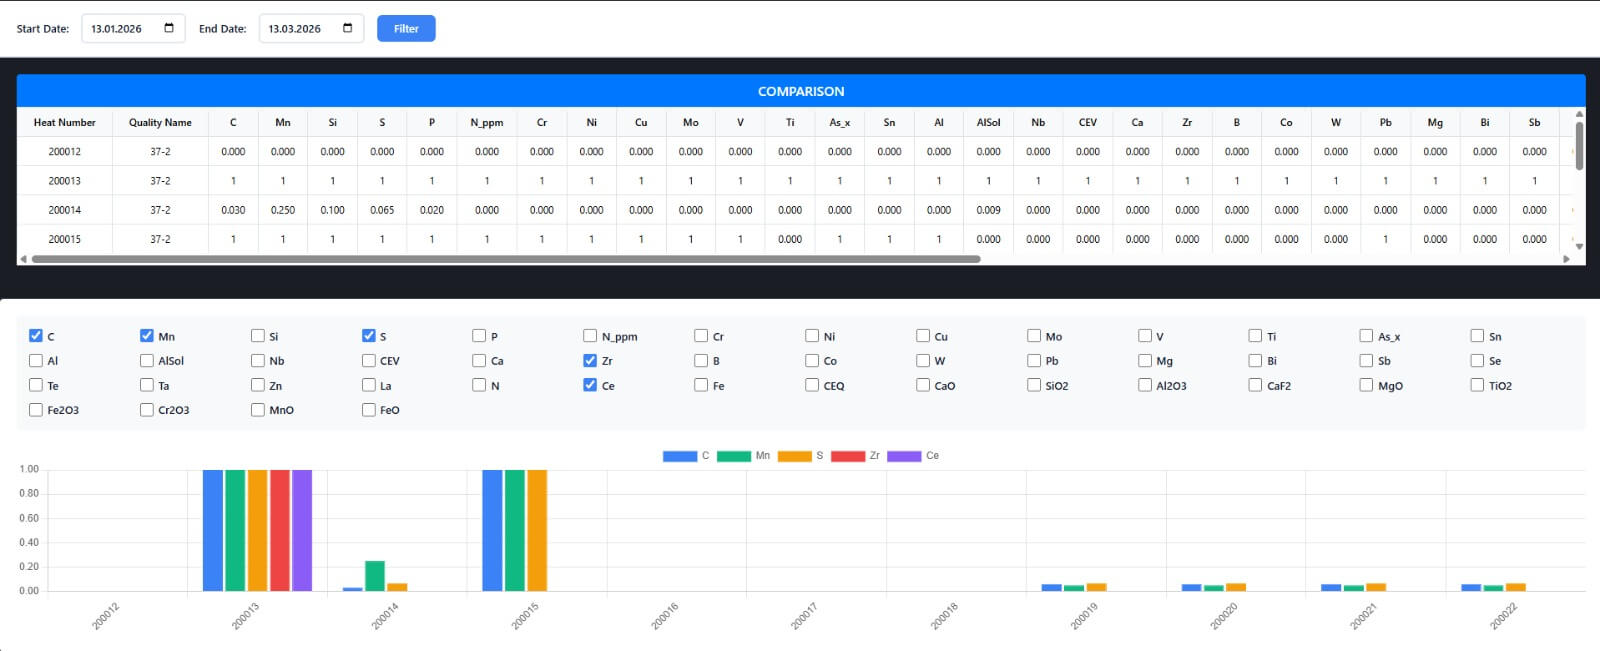Click the table's scroll right arrow

[1566, 259]
